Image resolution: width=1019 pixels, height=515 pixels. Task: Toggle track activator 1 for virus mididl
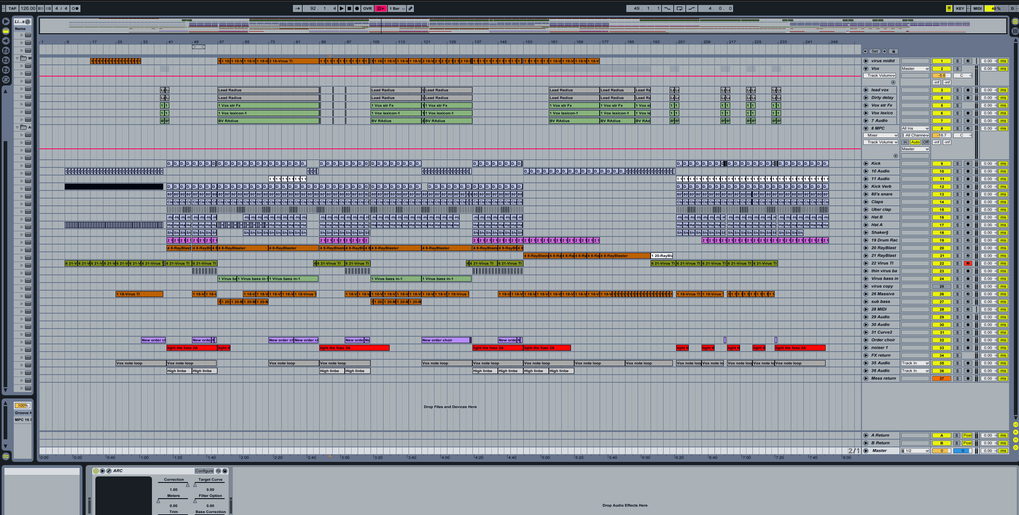[942, 61]
